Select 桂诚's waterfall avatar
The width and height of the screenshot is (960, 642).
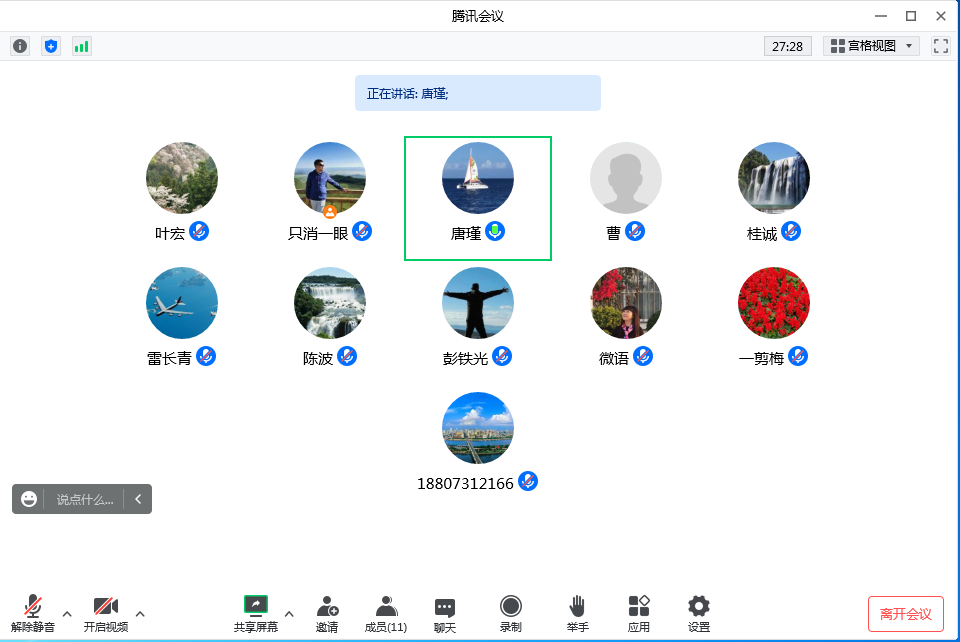coord(774,178)
